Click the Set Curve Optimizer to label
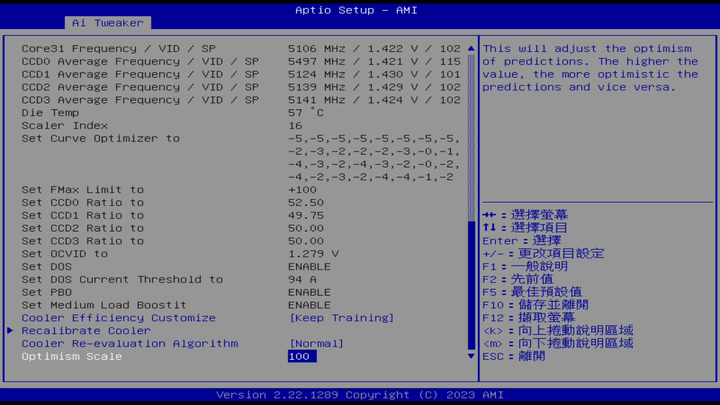 101,139
